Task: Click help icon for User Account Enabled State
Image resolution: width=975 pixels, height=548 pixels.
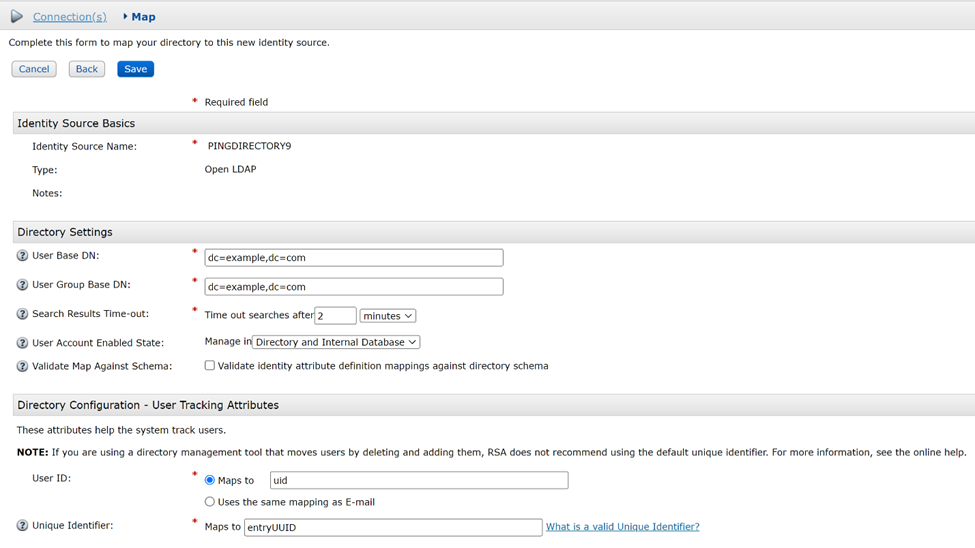Action: pyautogui.click(x=22, y=343)
